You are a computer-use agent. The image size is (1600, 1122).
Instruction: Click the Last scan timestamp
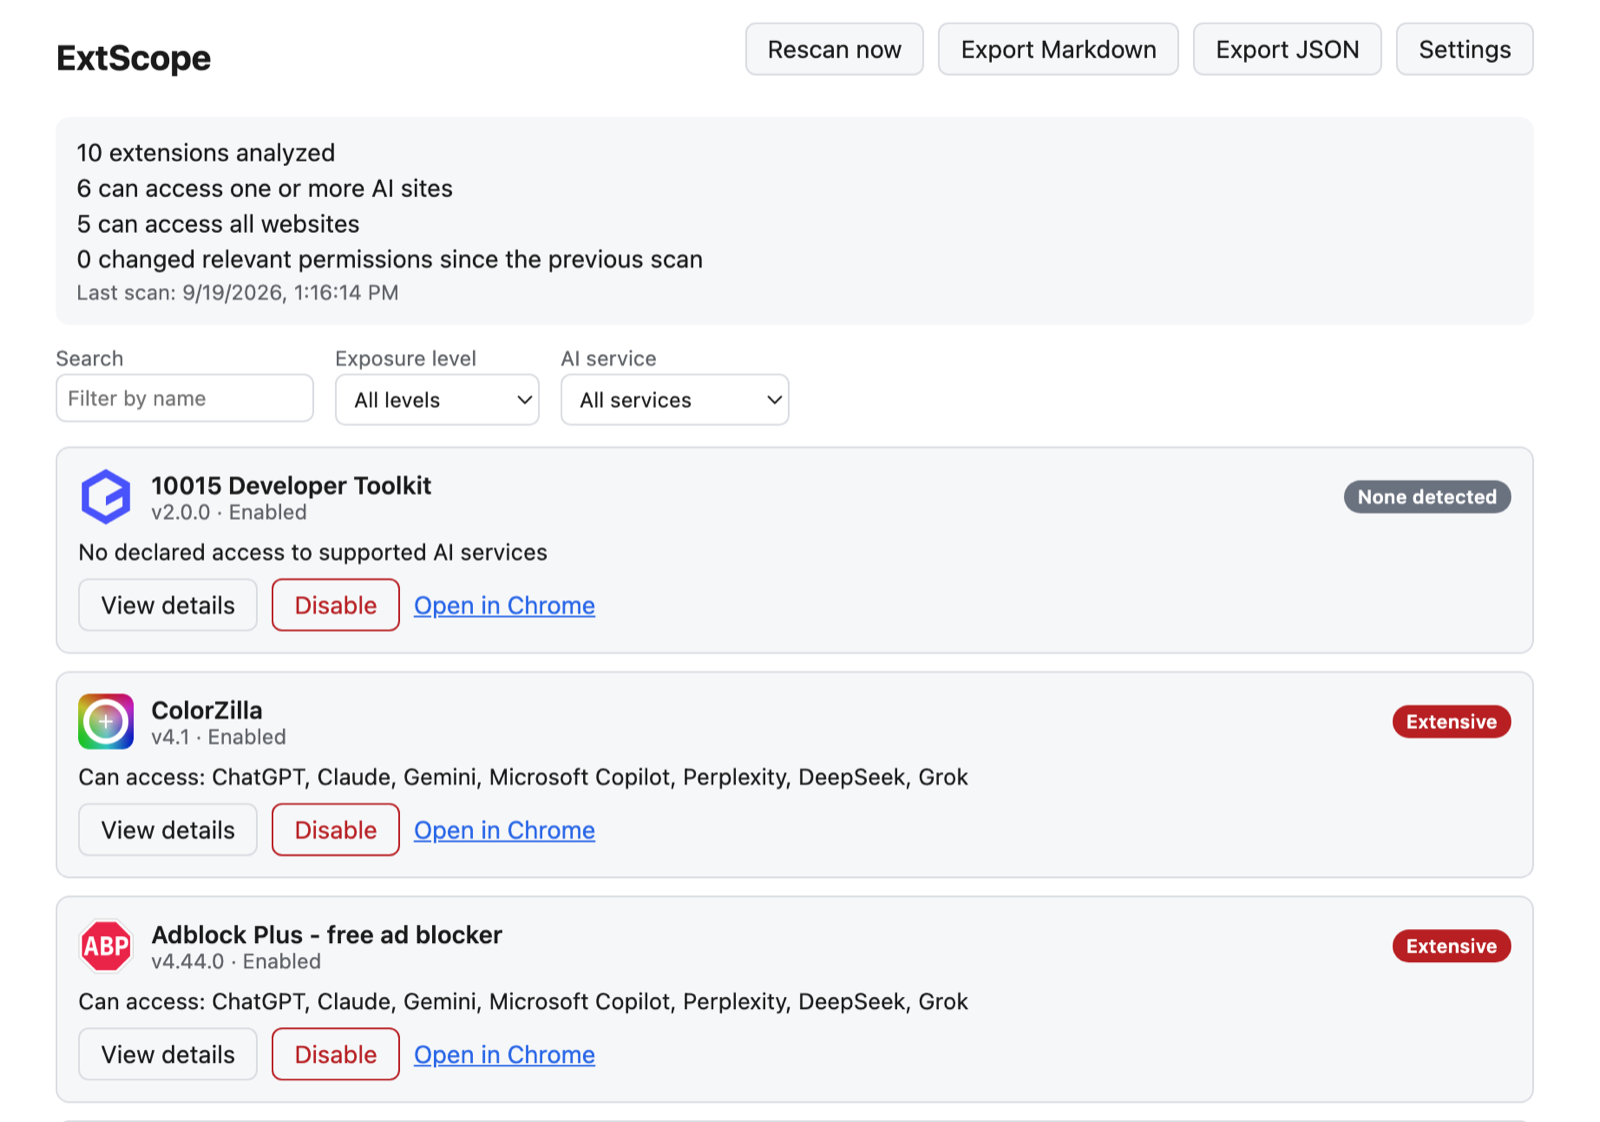coord(238,293)
